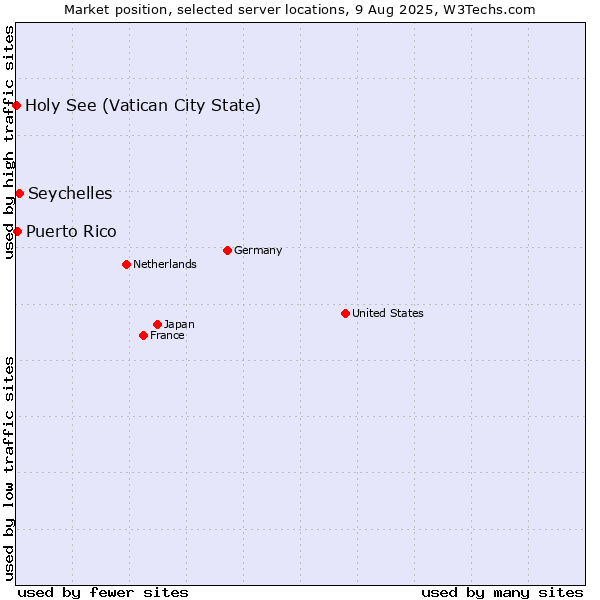Image resolution: width=600 pixels, height=600 pixels.
Task: Click the 'used by fewer sites' axis label
Action: tap(103, 593)
